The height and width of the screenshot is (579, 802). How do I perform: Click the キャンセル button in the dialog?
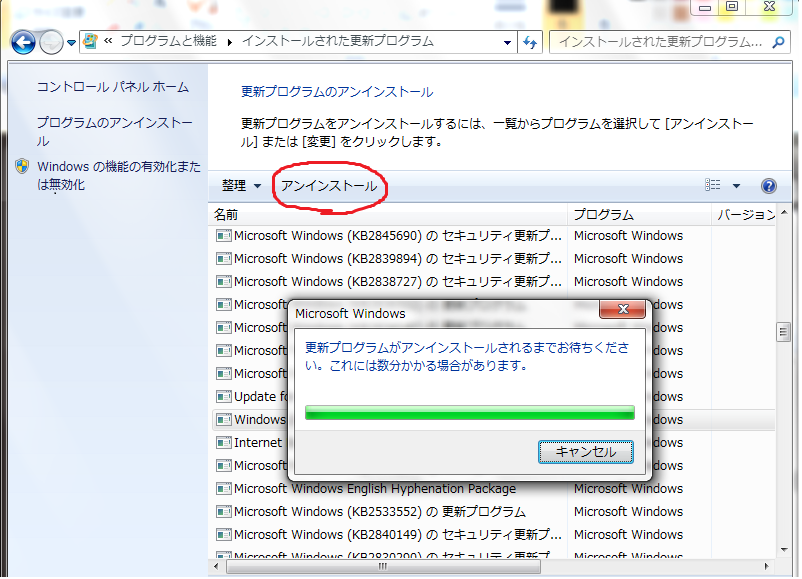click(x=586, y=452)
